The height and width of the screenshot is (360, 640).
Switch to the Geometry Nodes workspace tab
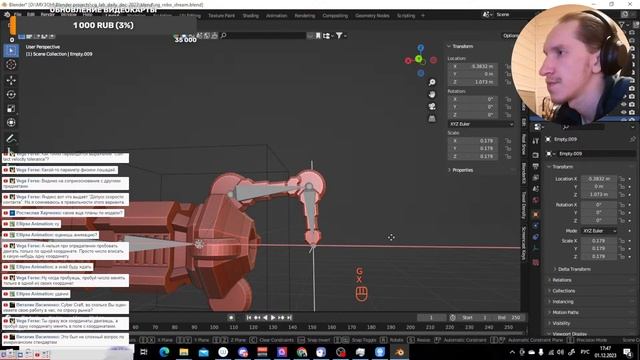pyautogui.click(x=372, y=16)
